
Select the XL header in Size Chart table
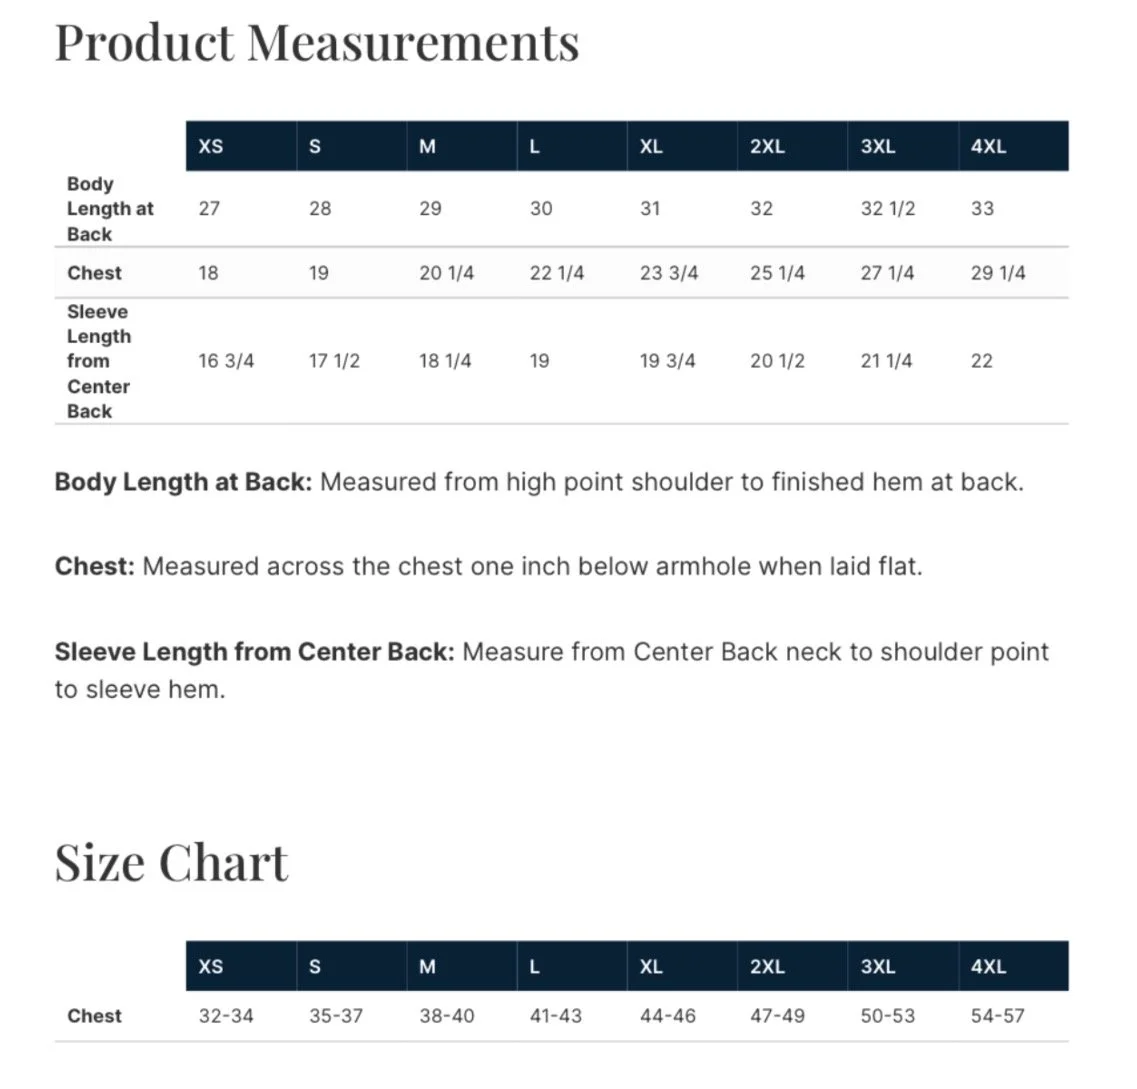(682, 966)
